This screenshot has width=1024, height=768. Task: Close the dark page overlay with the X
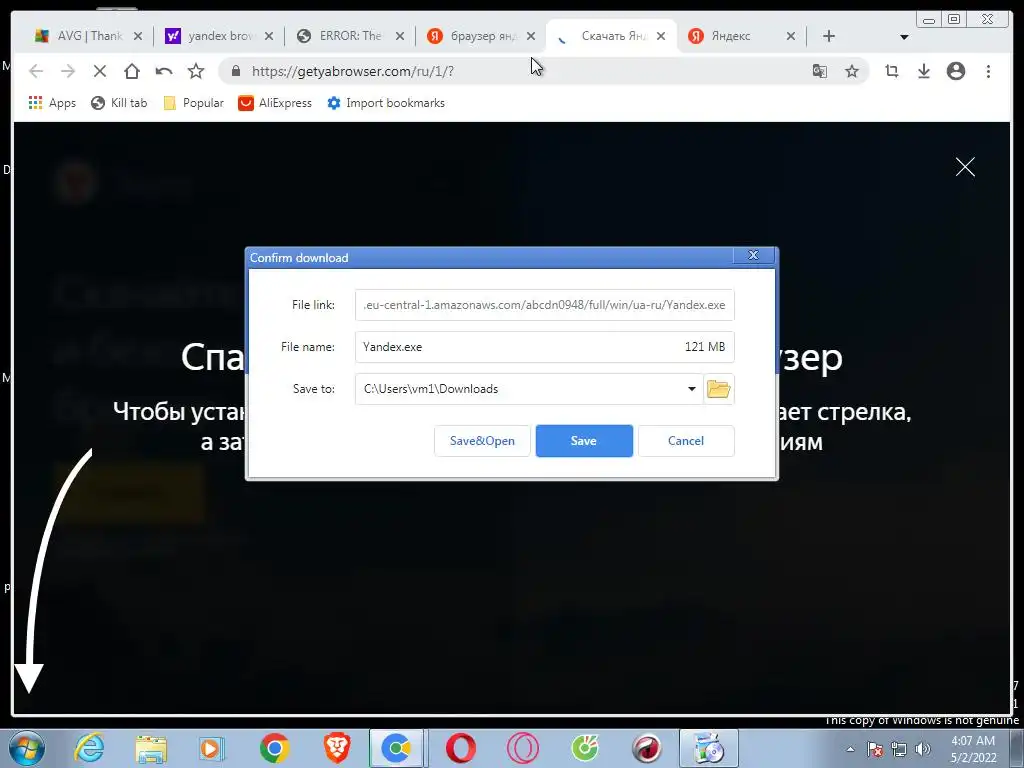(965, 167)
